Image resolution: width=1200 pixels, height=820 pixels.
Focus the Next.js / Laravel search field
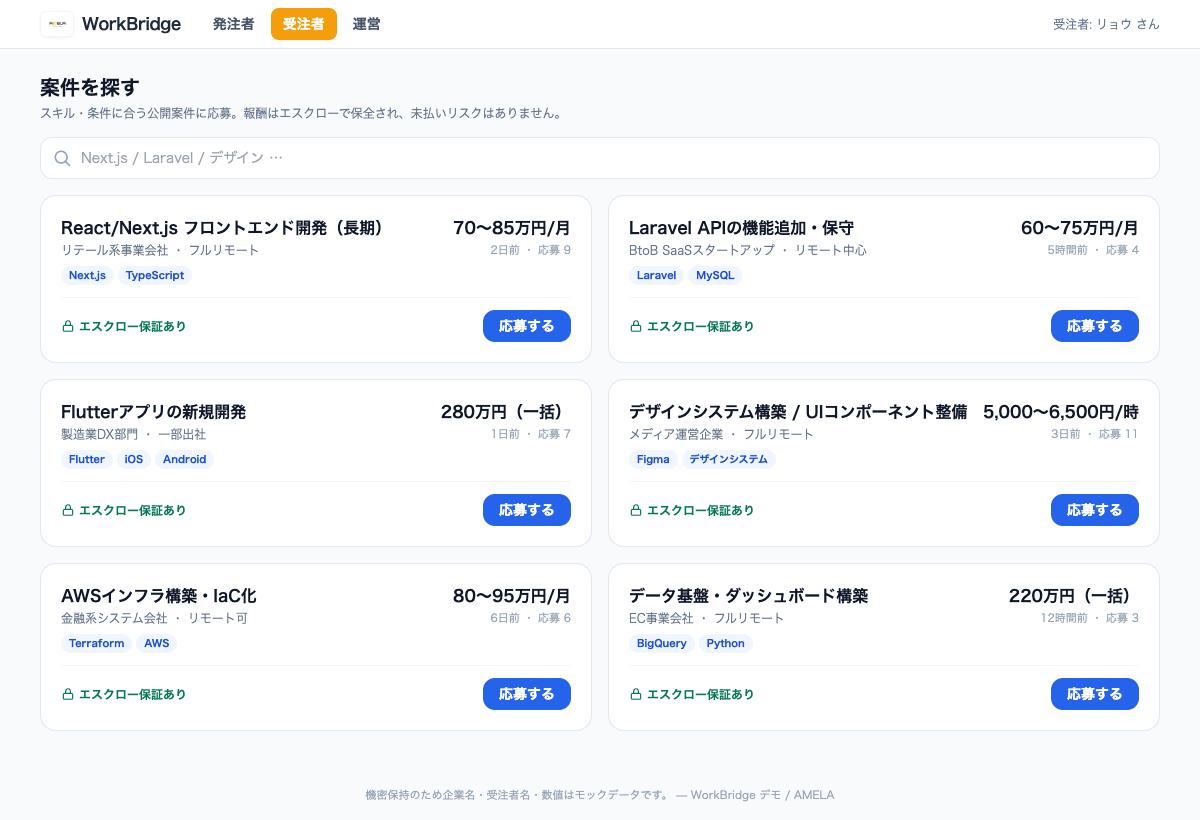pyautogui.click(x=600, y=158)
